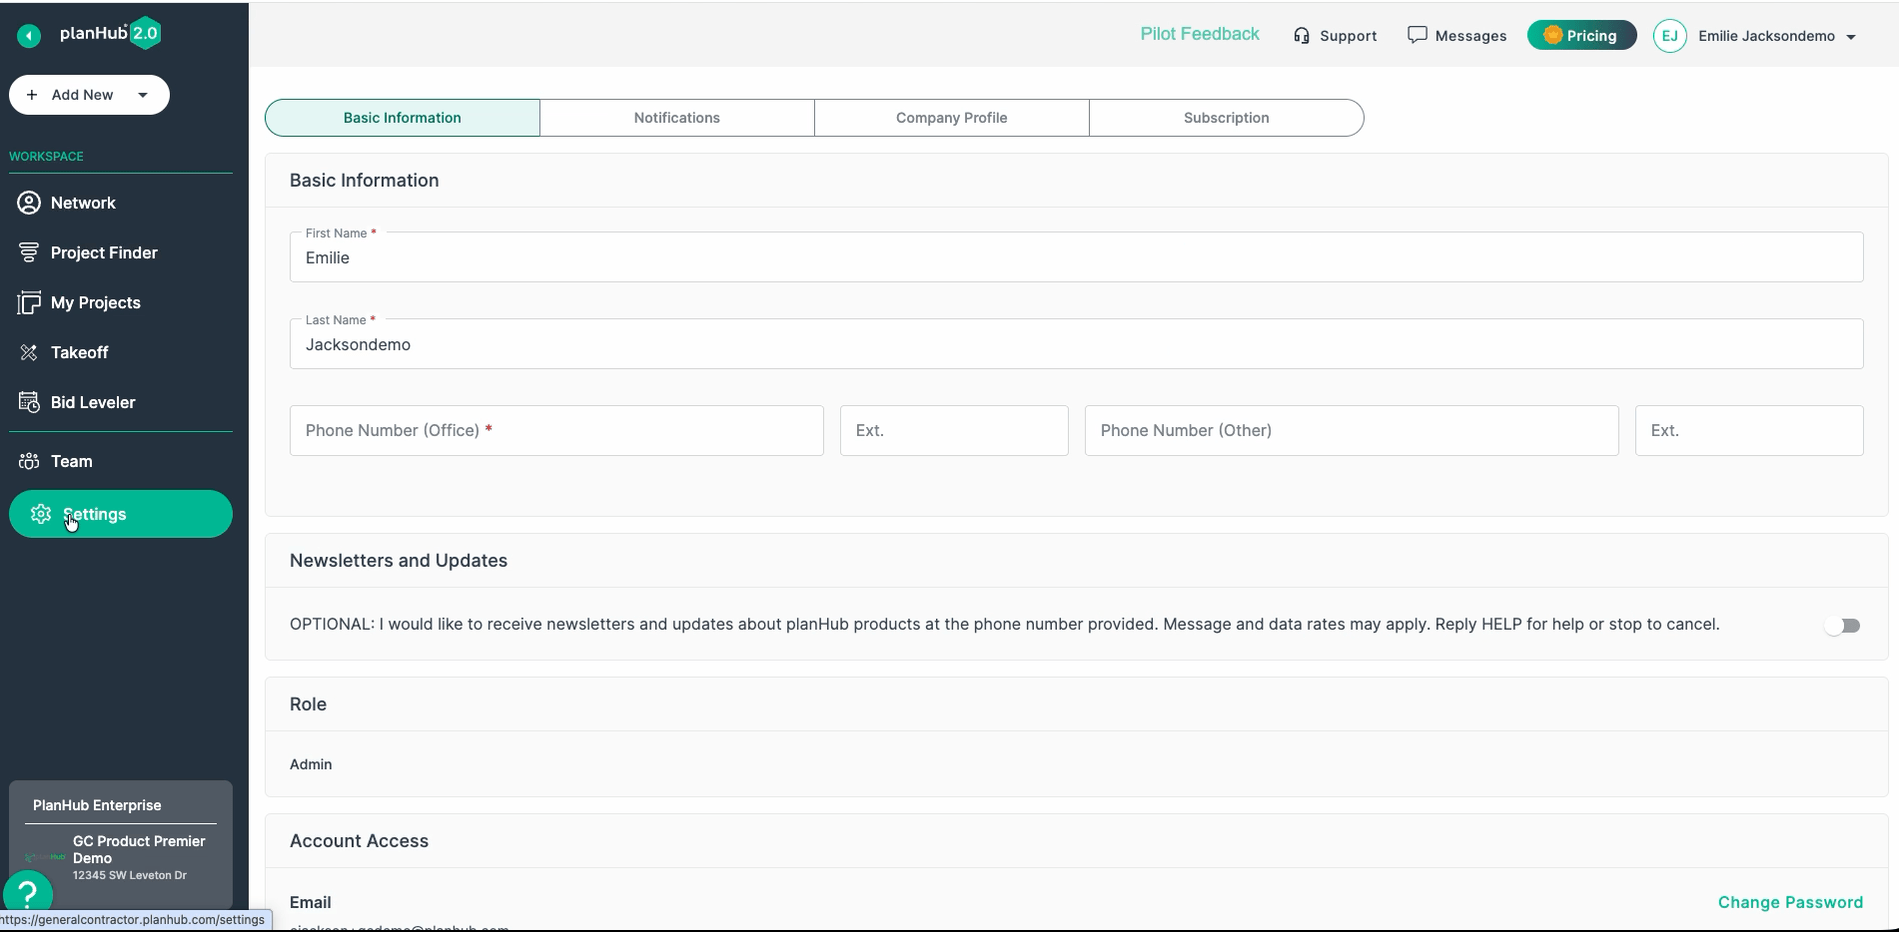Click into the First Name field

point(1076,257)
